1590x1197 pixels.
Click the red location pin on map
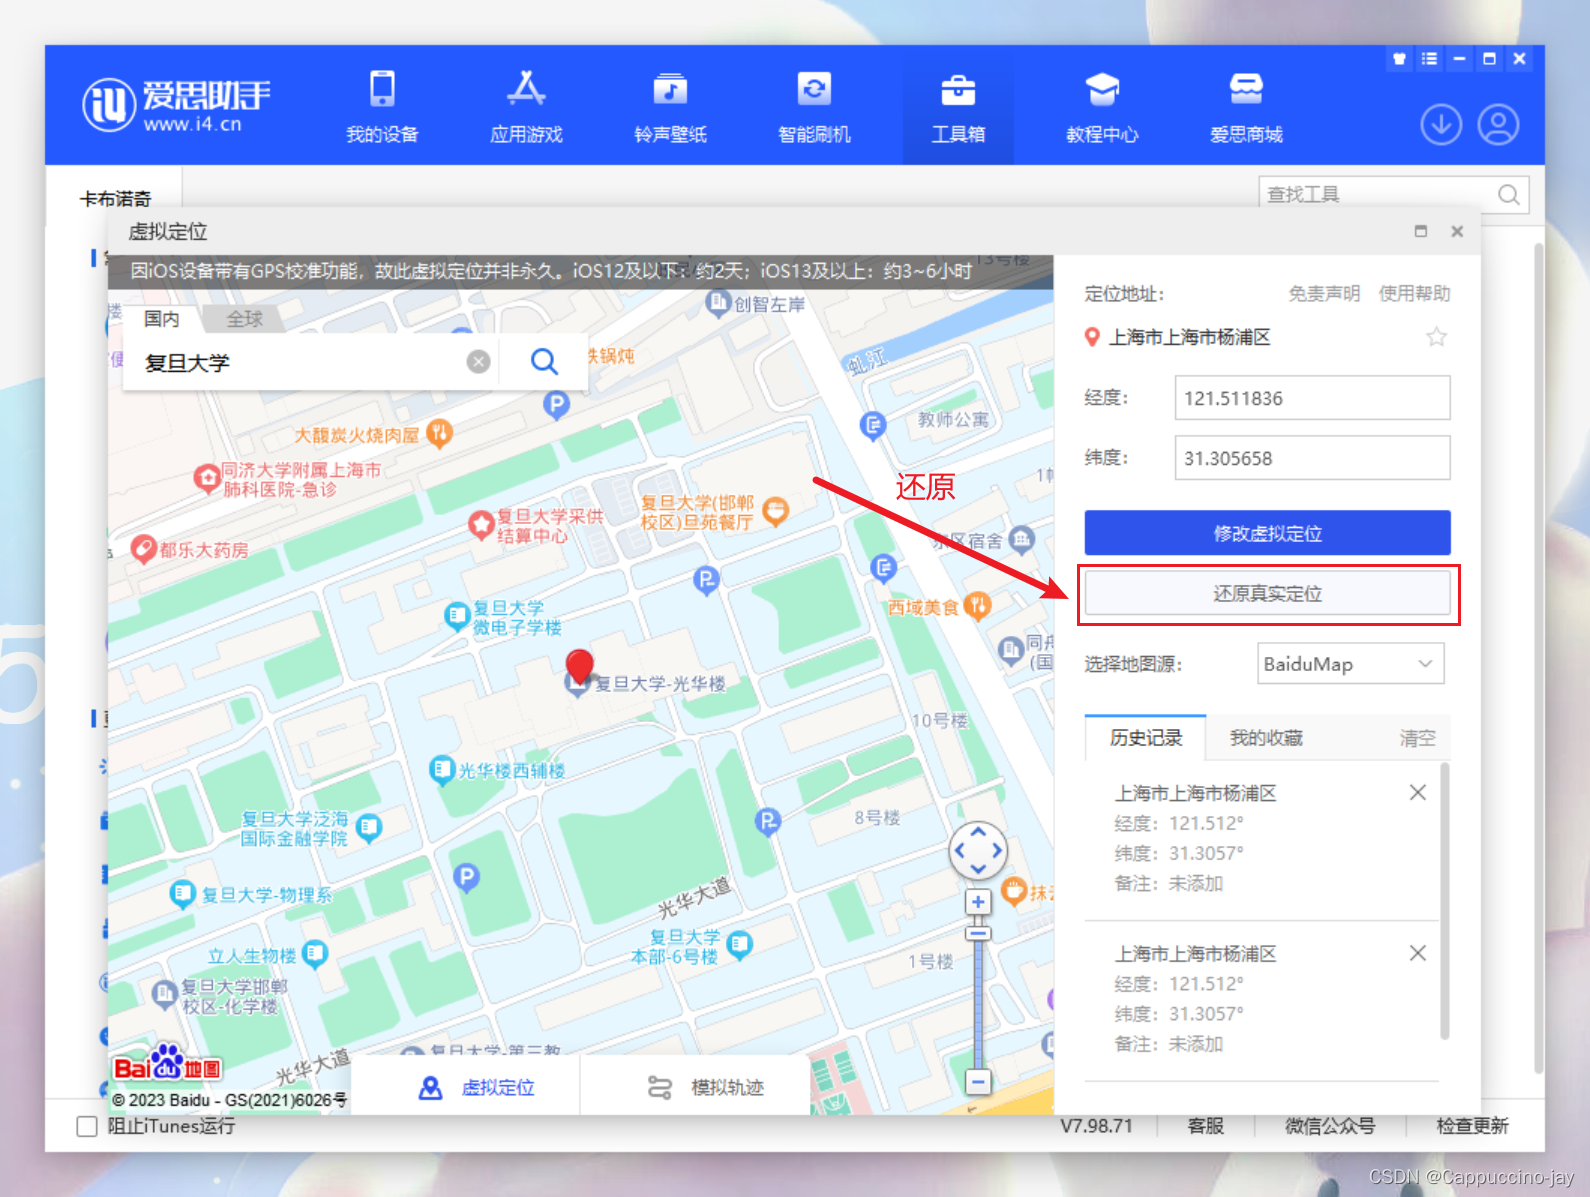(x=579, y=665)
